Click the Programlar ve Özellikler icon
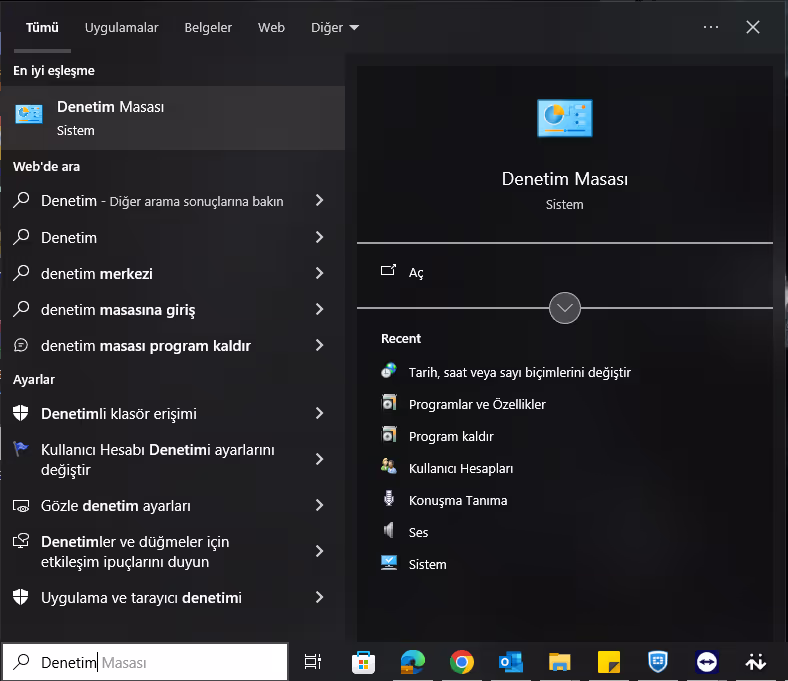The height and width of the screenshot is (681, 788). [389, 403]
